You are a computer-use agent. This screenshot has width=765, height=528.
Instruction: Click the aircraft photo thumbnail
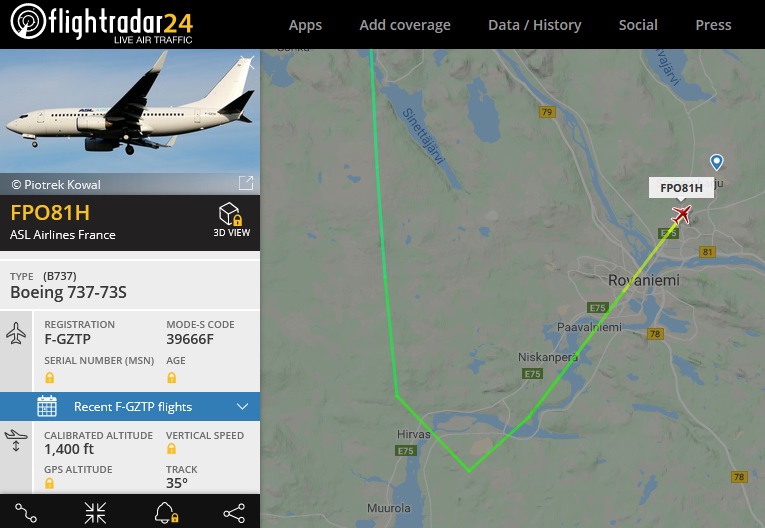click(130, 110)
